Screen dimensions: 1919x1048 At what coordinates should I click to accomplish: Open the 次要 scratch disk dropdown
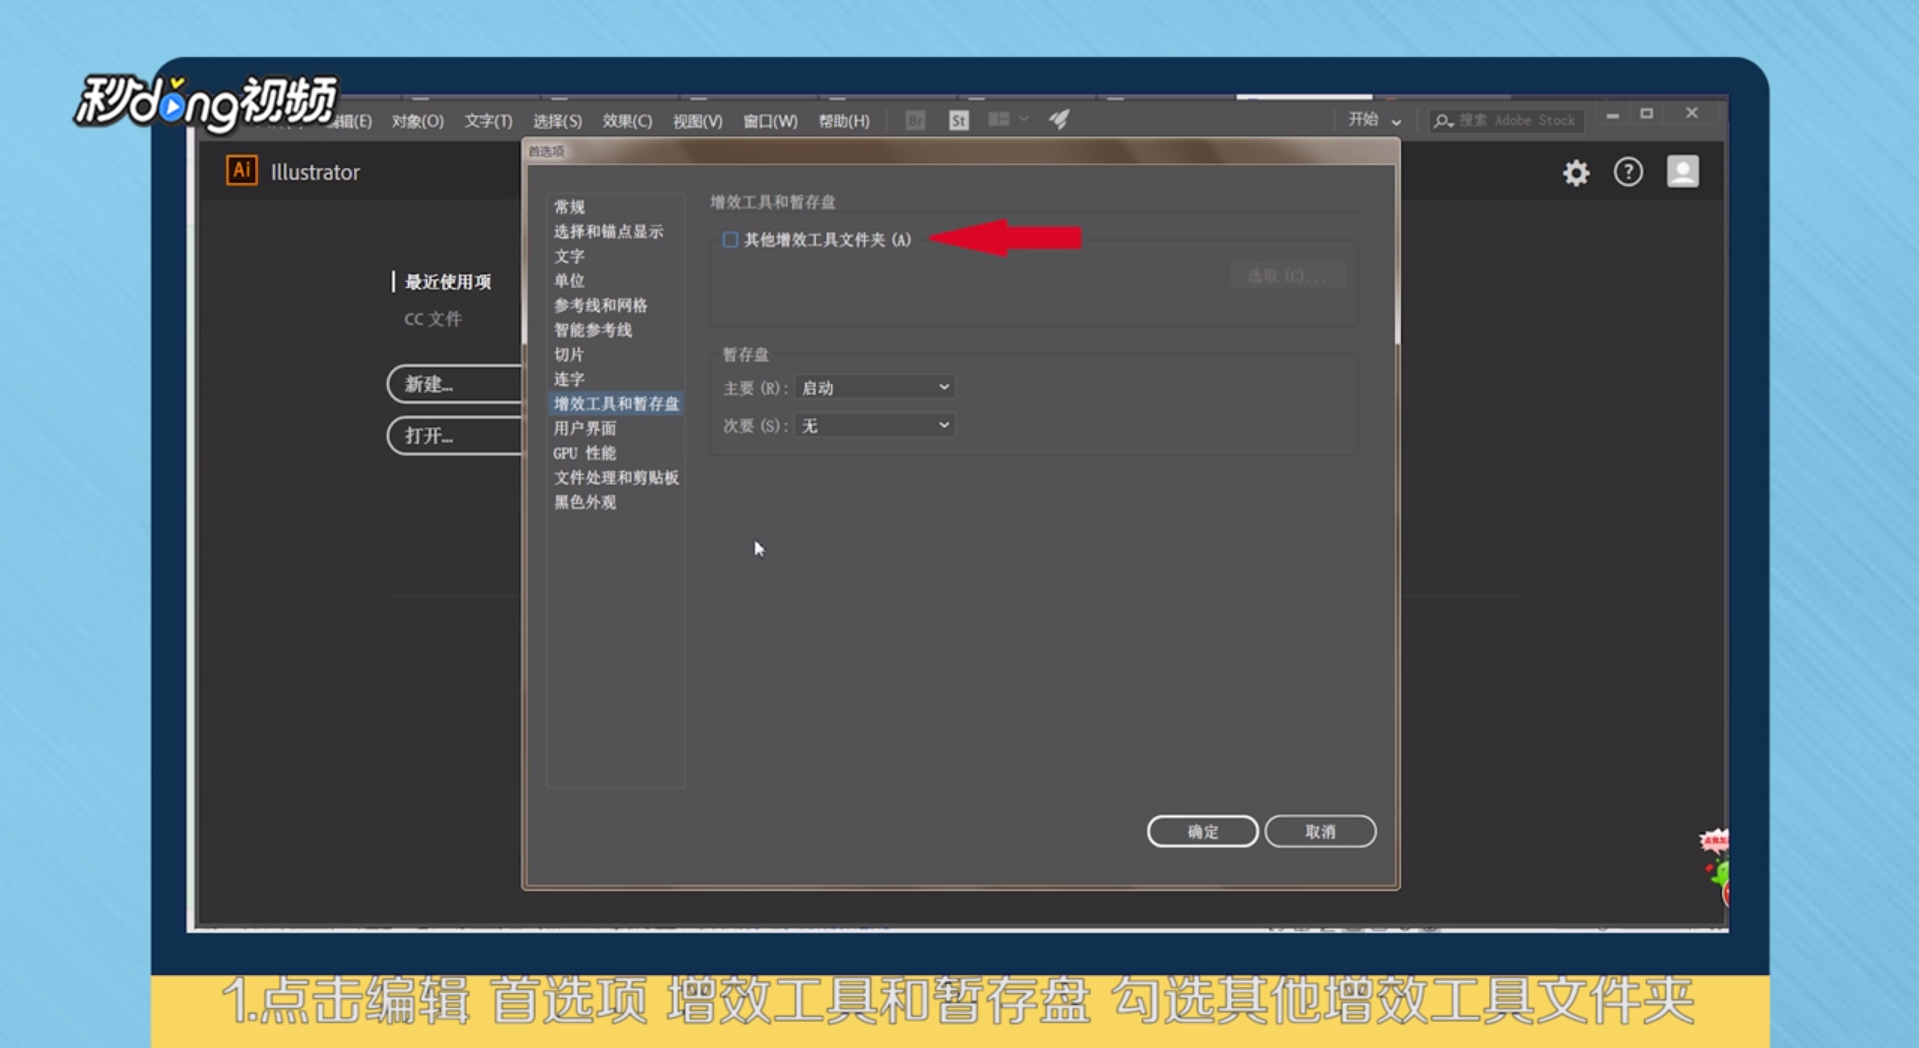coord(874,426)
